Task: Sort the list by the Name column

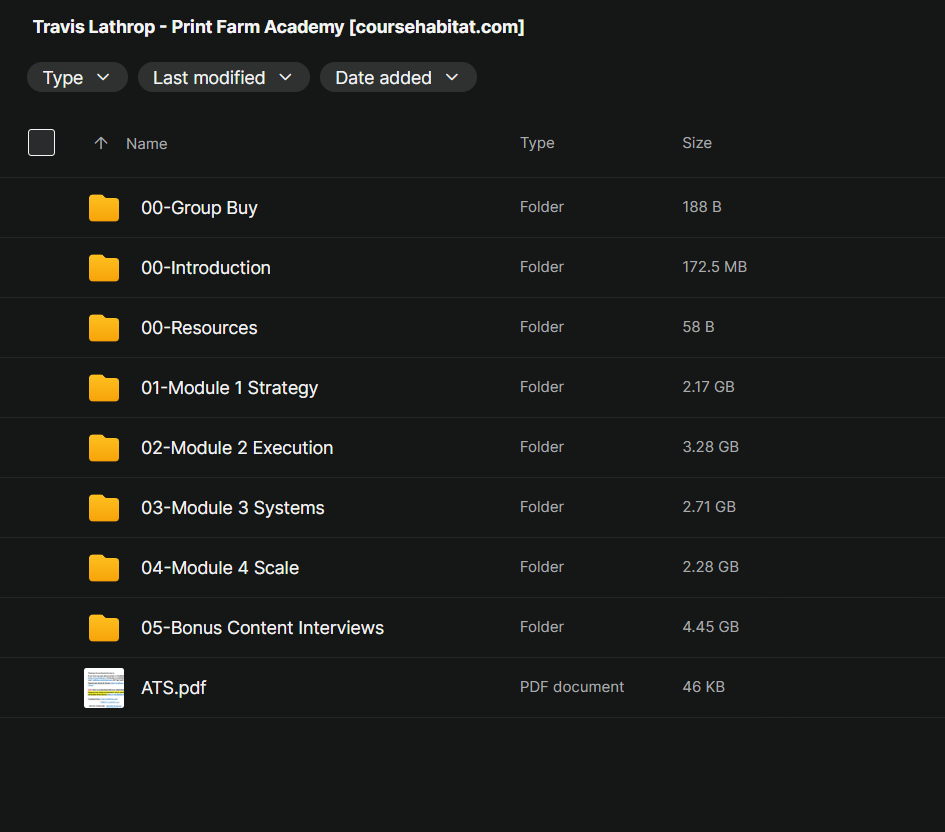Action: coord(146,144)
